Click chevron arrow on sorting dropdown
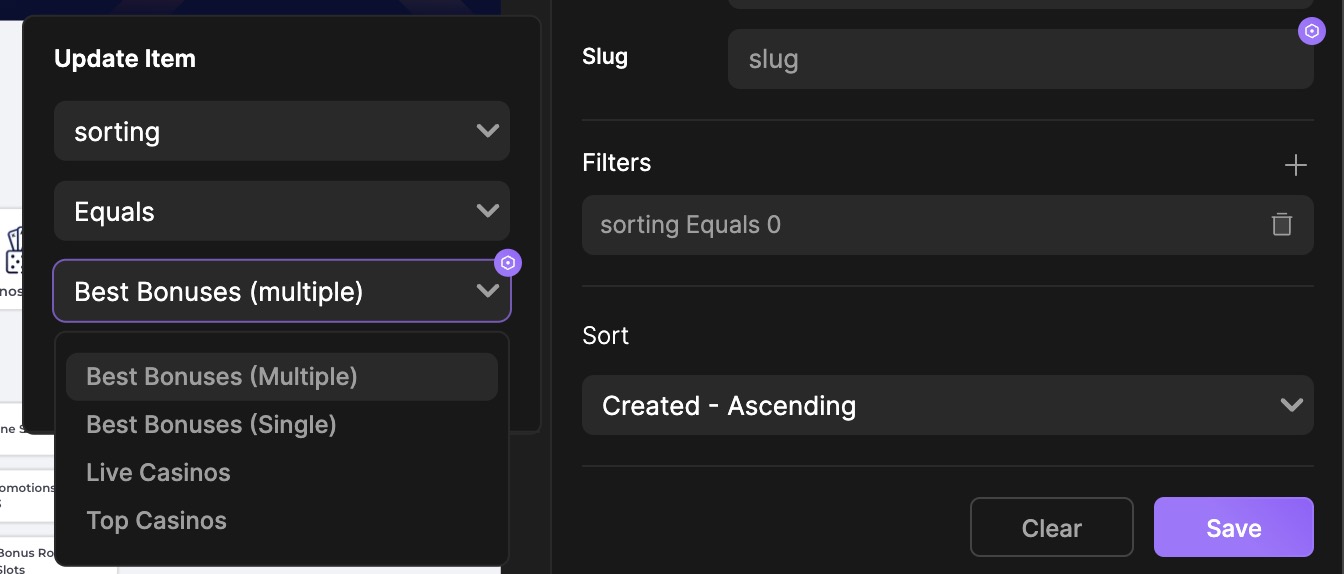Image resolution: width=1344 pixels, height=574 pixels. 488,131
